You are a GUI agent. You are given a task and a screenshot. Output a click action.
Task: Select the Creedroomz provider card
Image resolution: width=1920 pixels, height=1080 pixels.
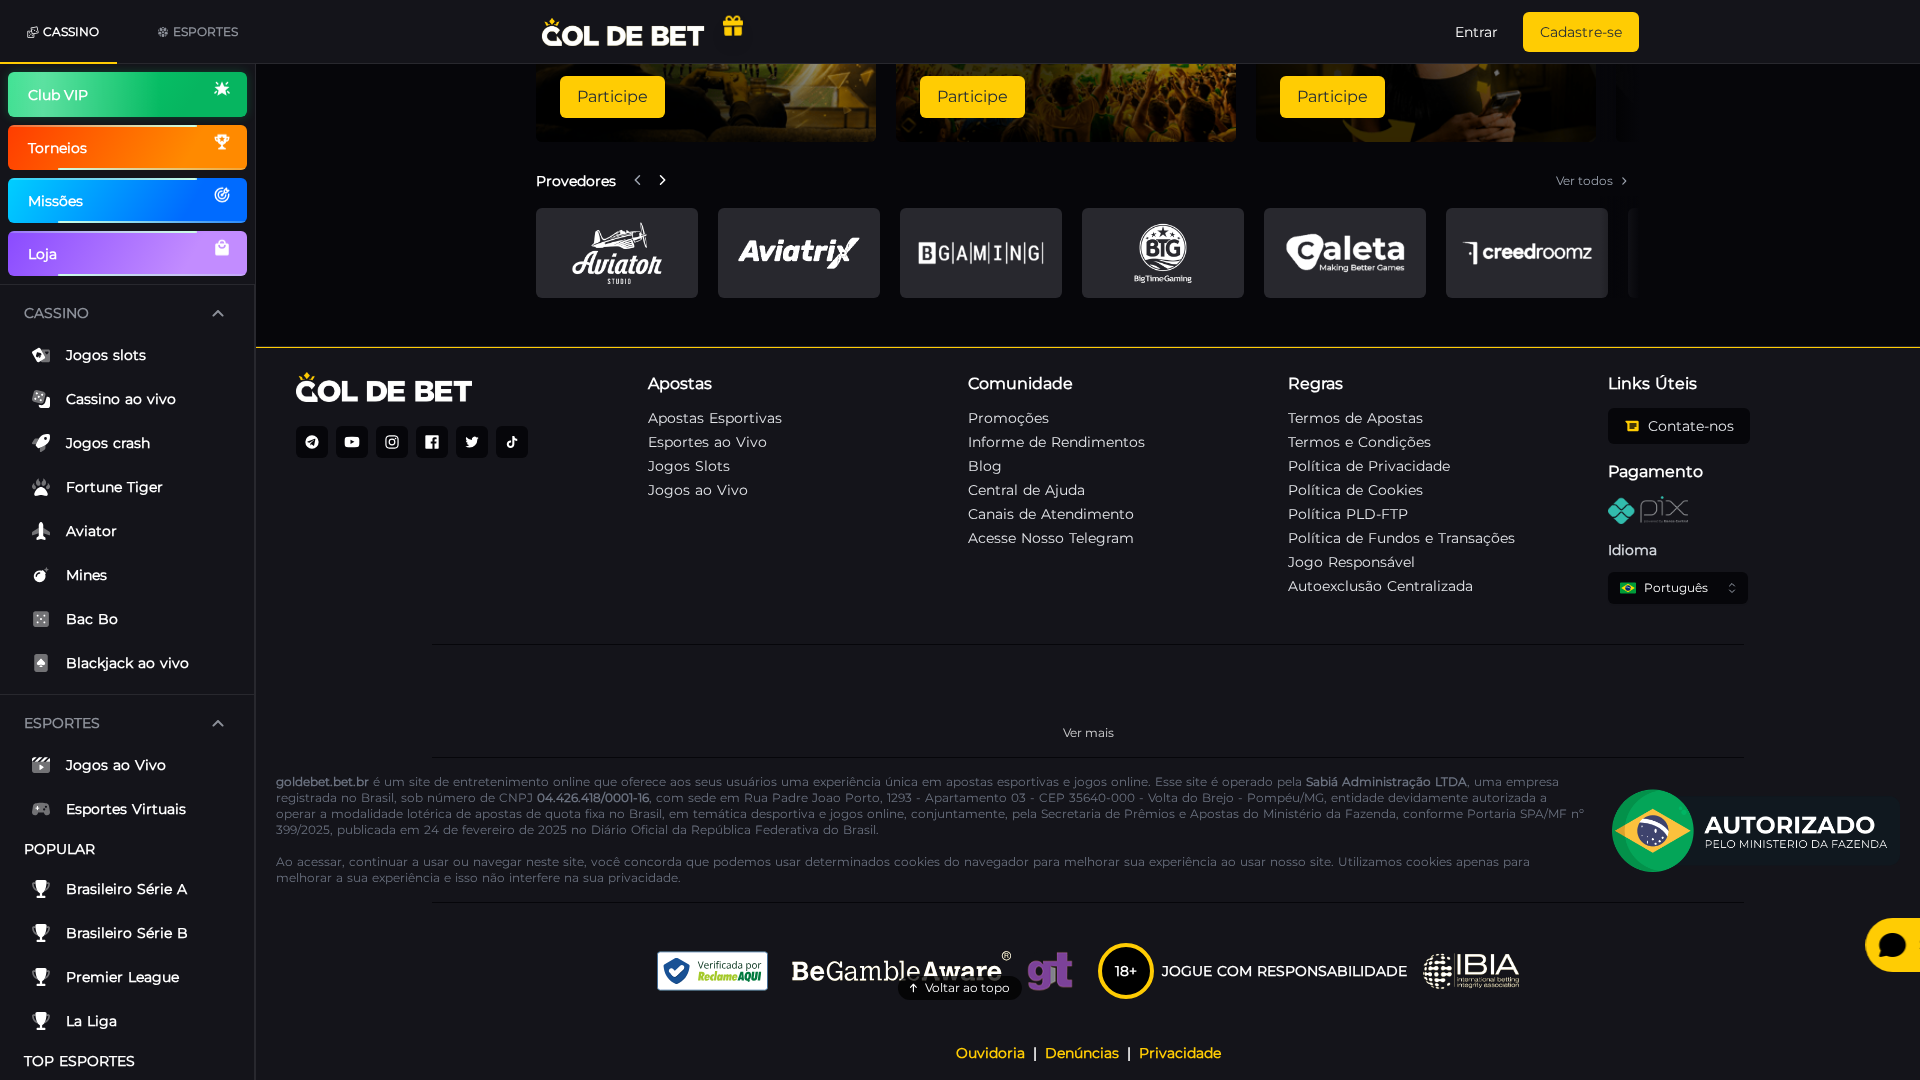point(1527,253)
